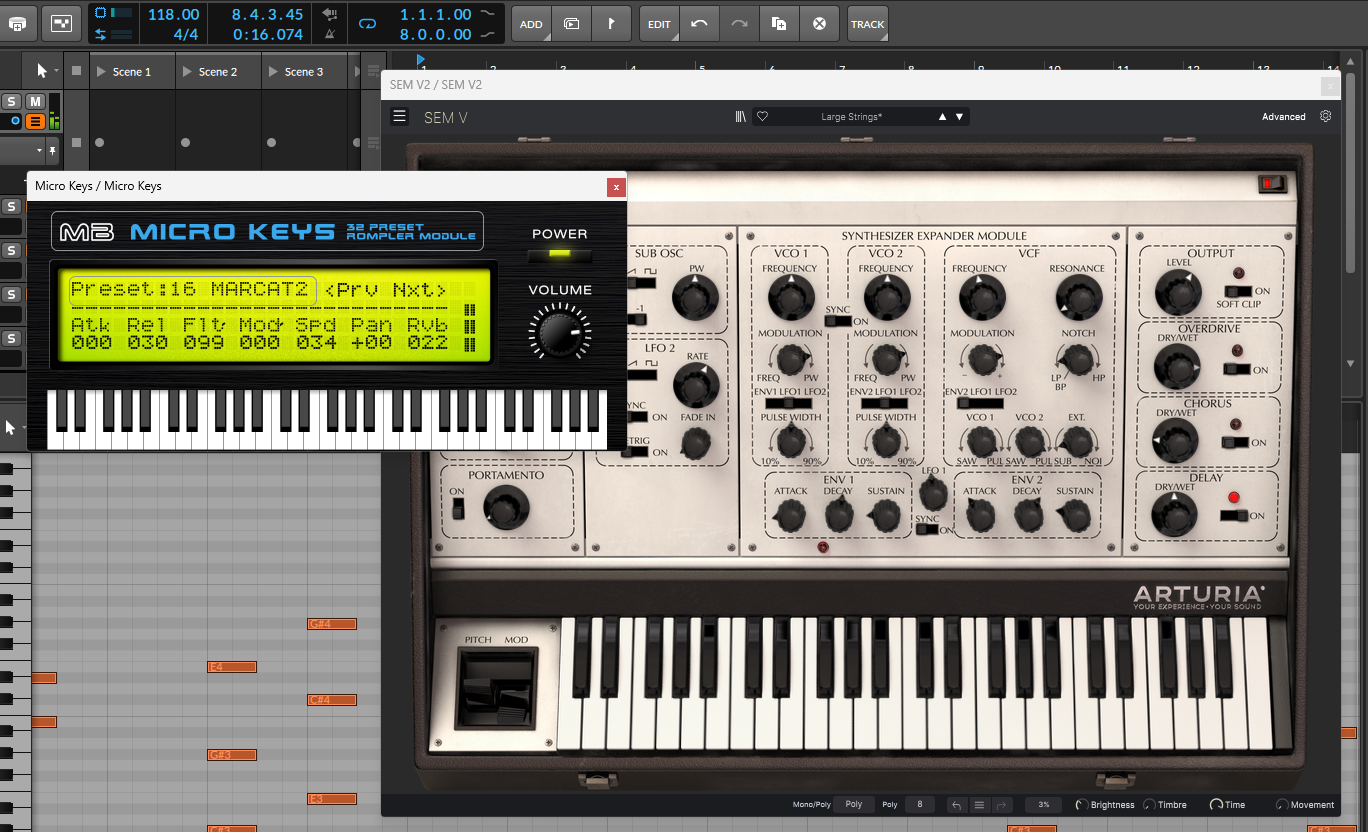Toggle the Delay ON switch
The image size is (1368, 832).
(1233, 515)
